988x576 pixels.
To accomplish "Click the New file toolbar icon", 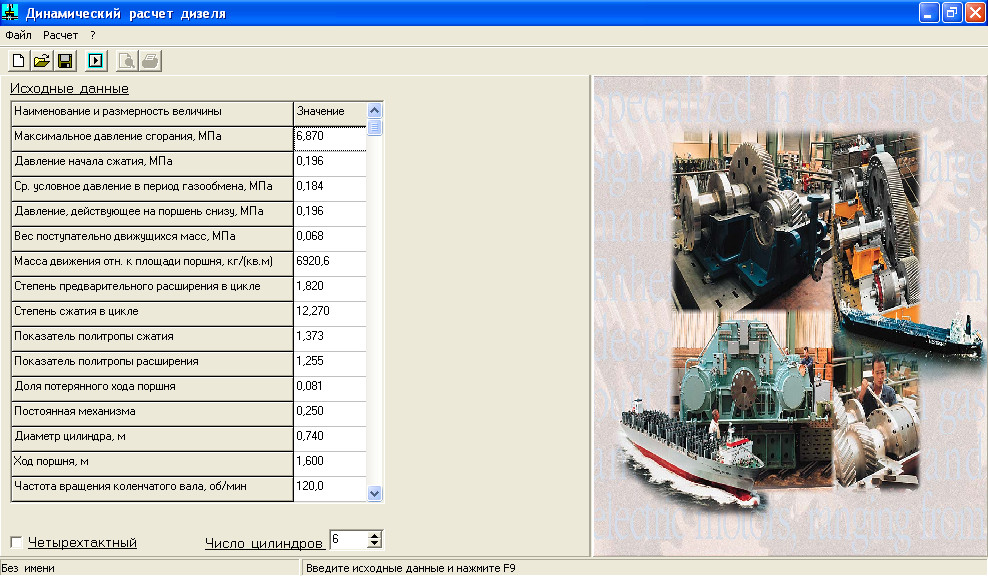I will (x=18, y=61).
